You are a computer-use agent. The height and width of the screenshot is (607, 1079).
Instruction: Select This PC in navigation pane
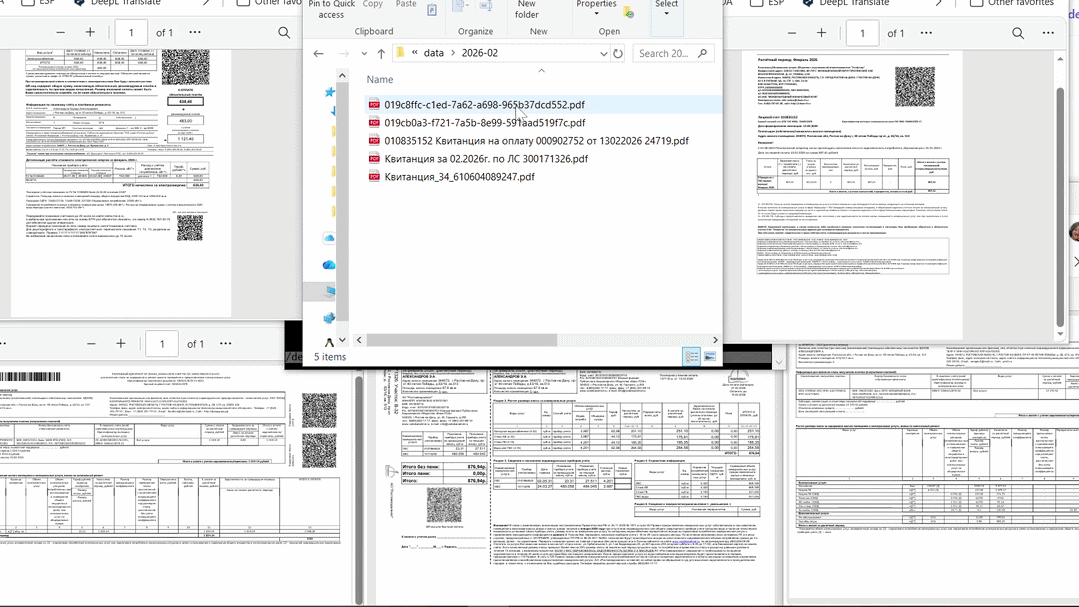click(x=330, y=291)
